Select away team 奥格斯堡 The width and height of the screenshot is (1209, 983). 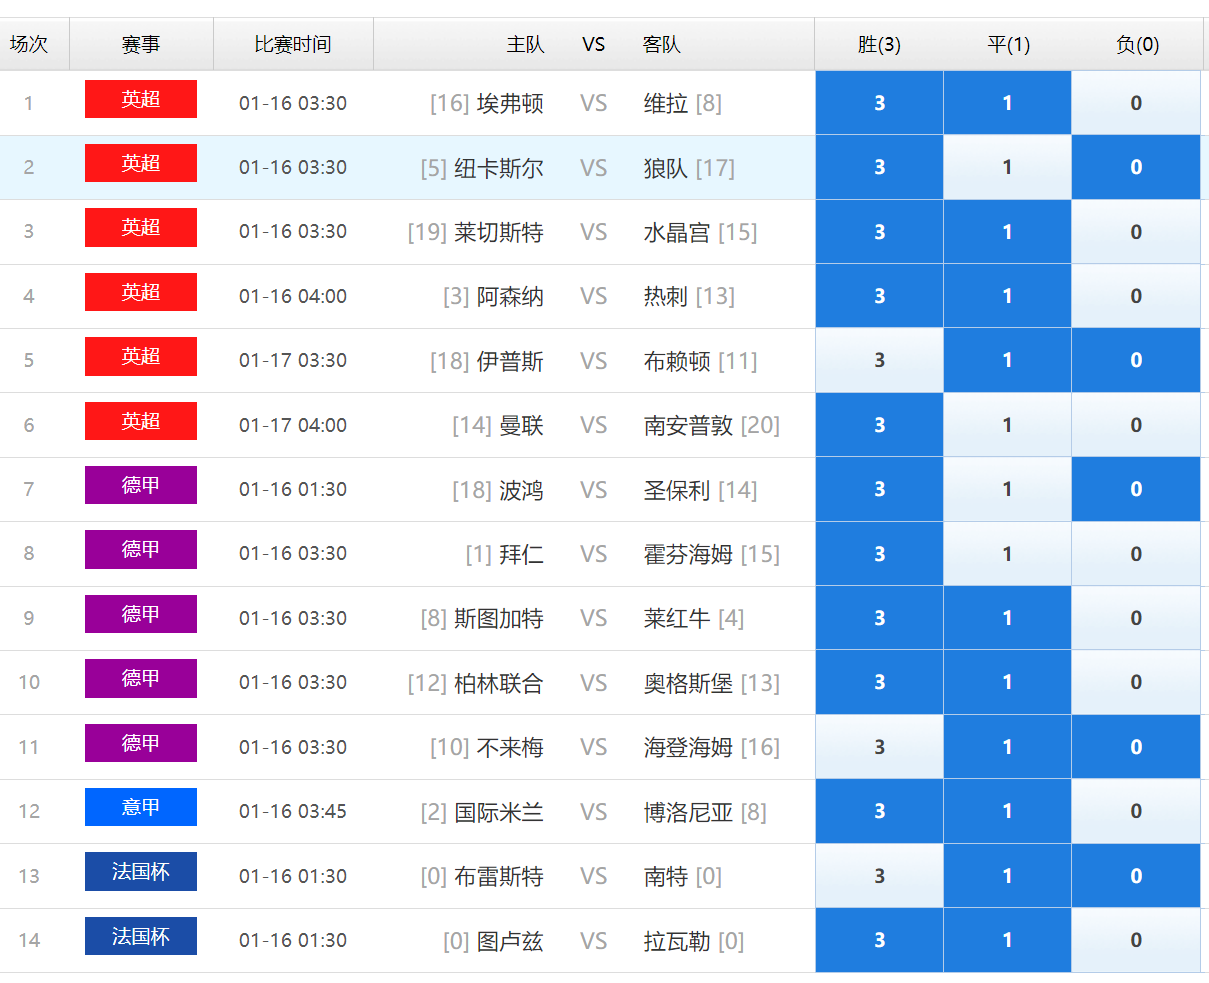coord(688,683)
